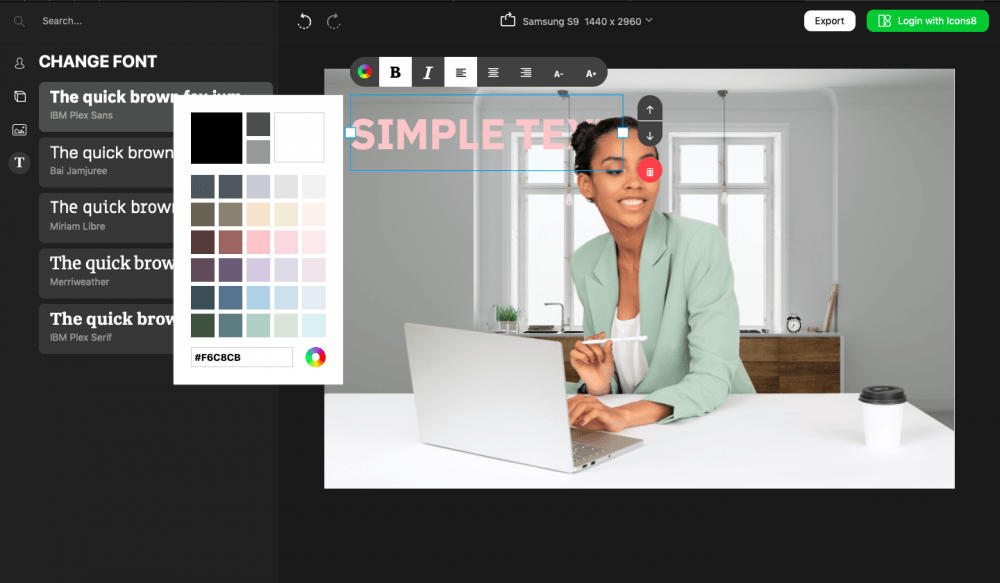This screenshot has width=1000, height=583.
Task: Click the people icon in left sidebar
Action: click(19, 63)
